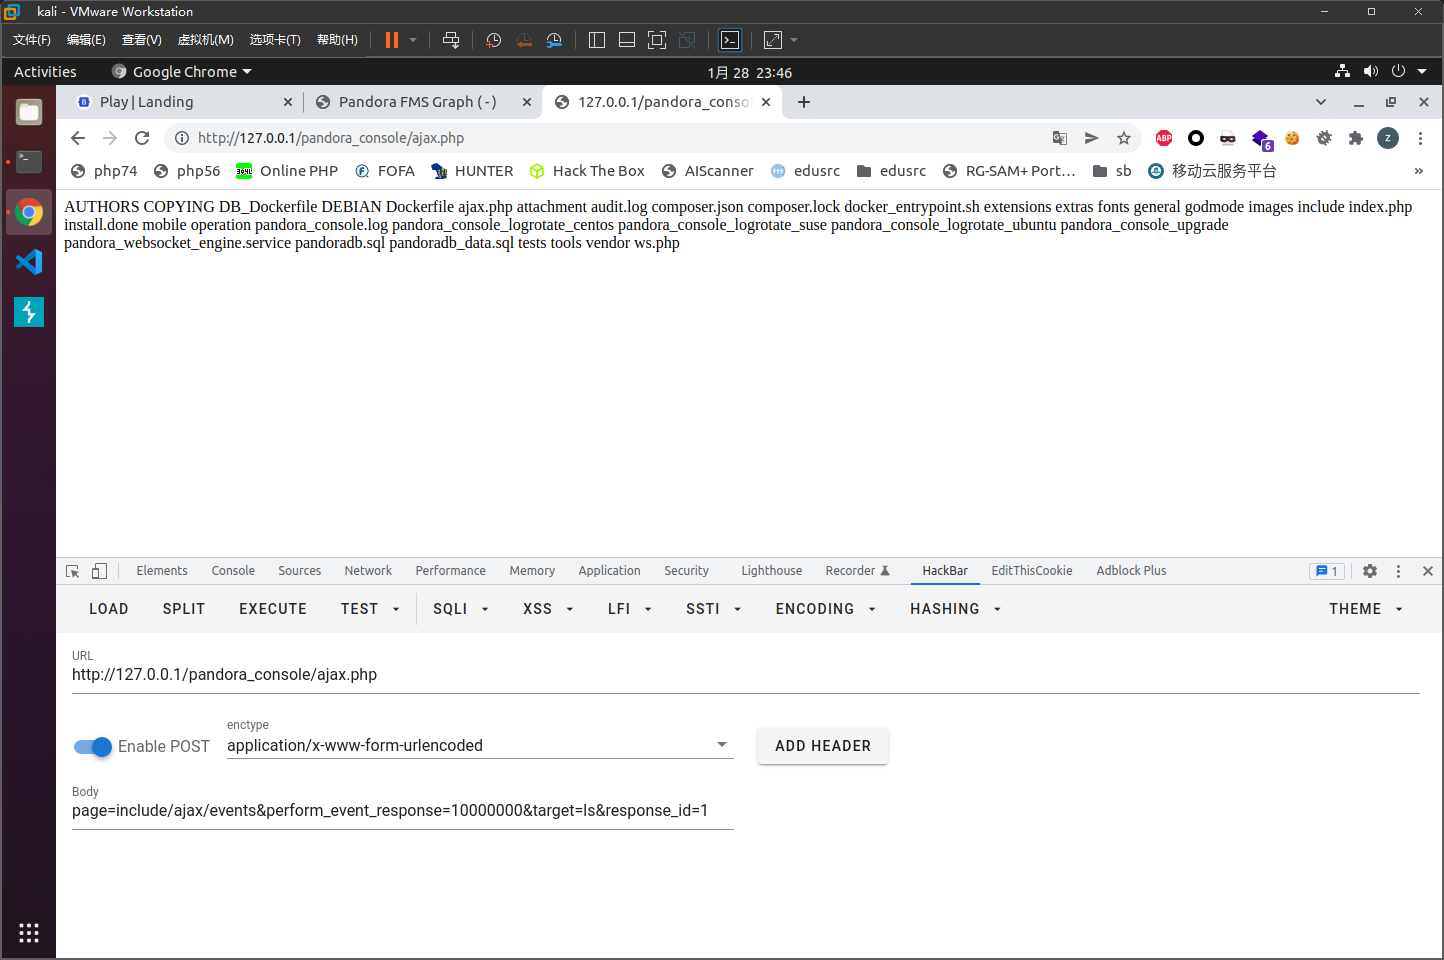Open the edusrc bookmarks folder

892,171
